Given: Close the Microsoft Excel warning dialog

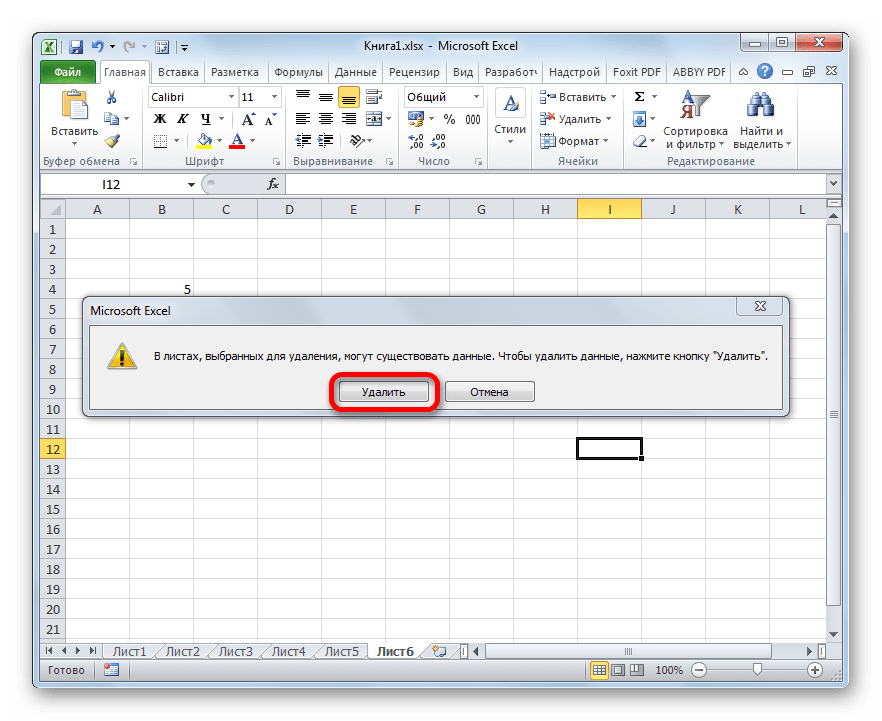Looking at the screenshot, I should (760, 306).
